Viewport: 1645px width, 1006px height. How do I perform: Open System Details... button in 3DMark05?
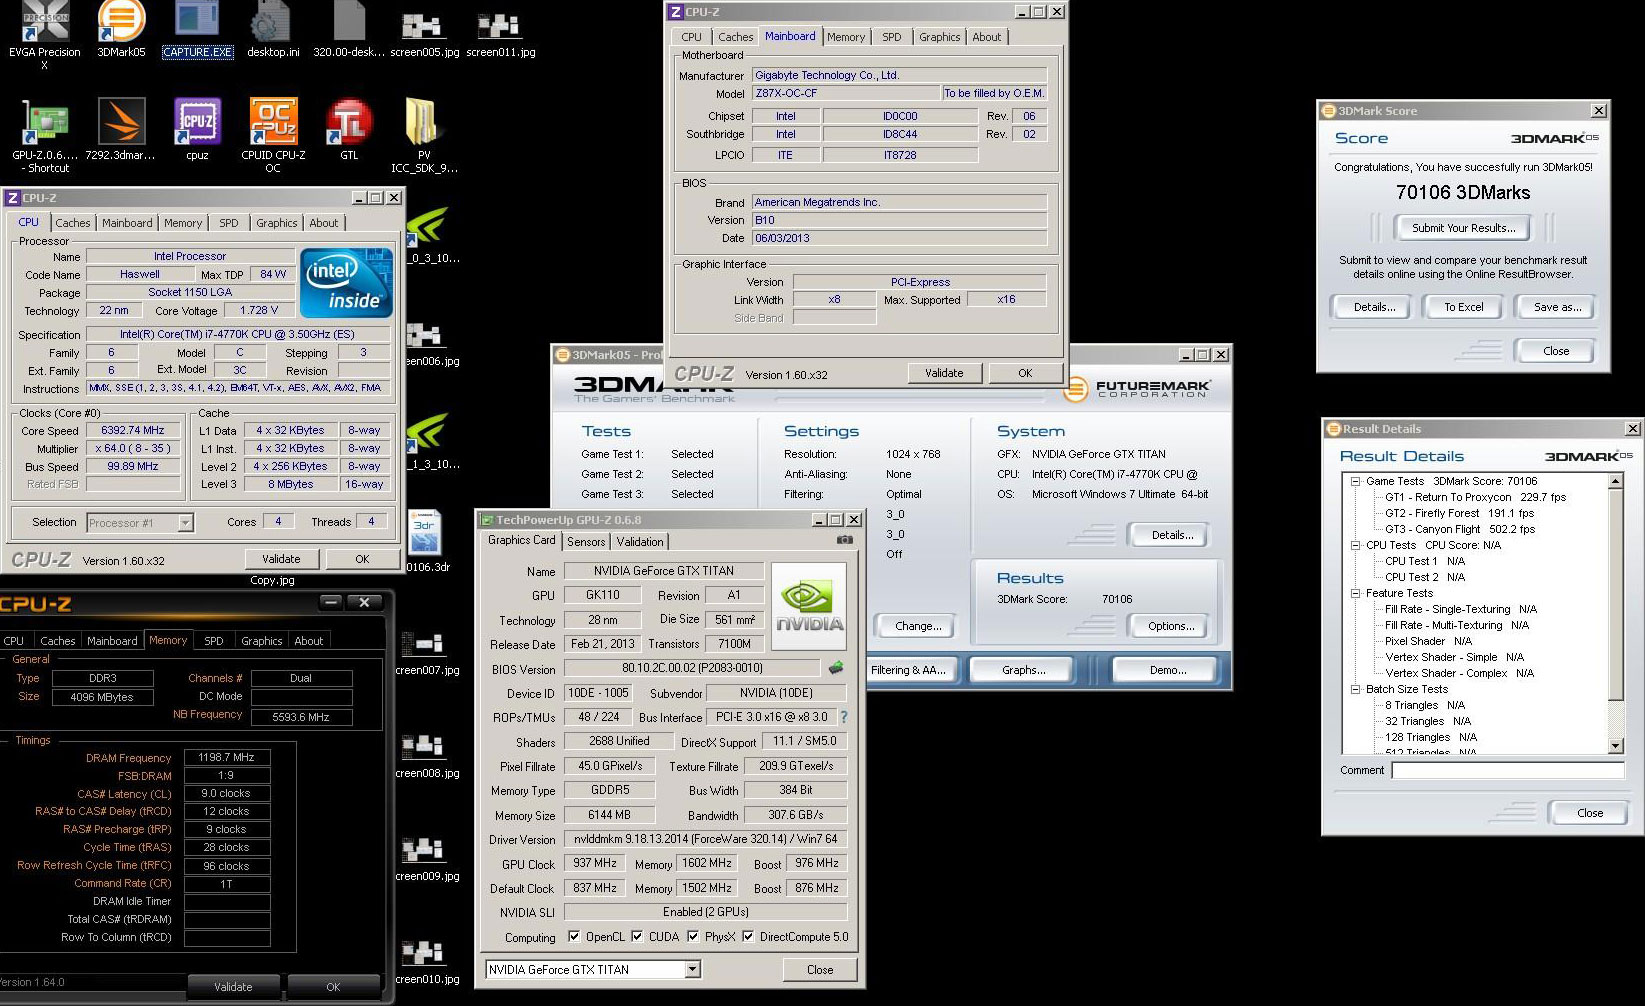click(1172, 535)
